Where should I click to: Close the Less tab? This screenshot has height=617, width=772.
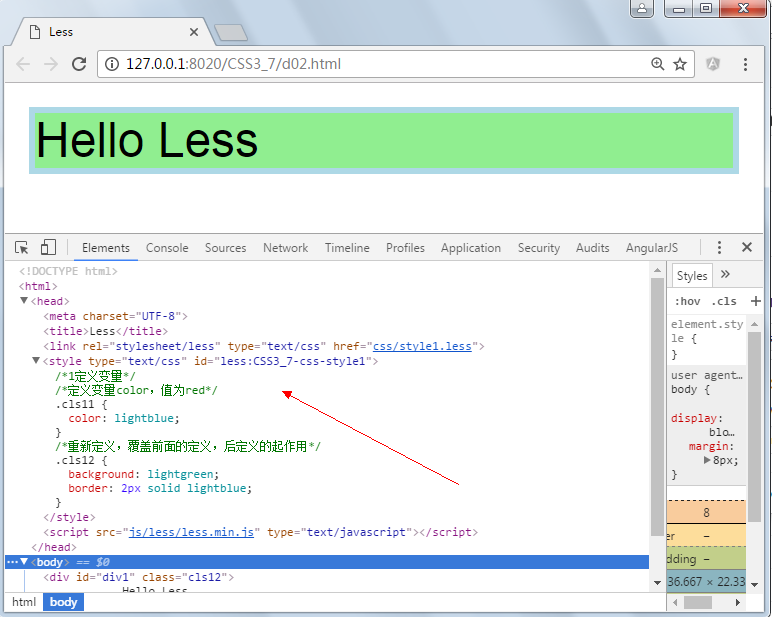tap(193, 32)
